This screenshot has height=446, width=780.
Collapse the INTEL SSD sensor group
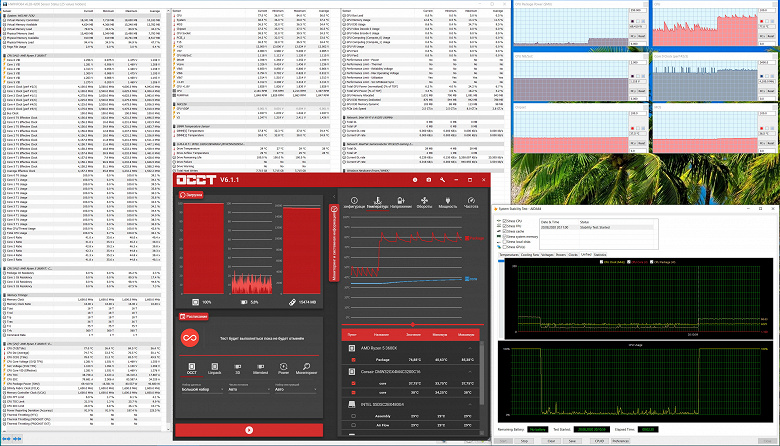pyautogui.click(x=470, y=404)
